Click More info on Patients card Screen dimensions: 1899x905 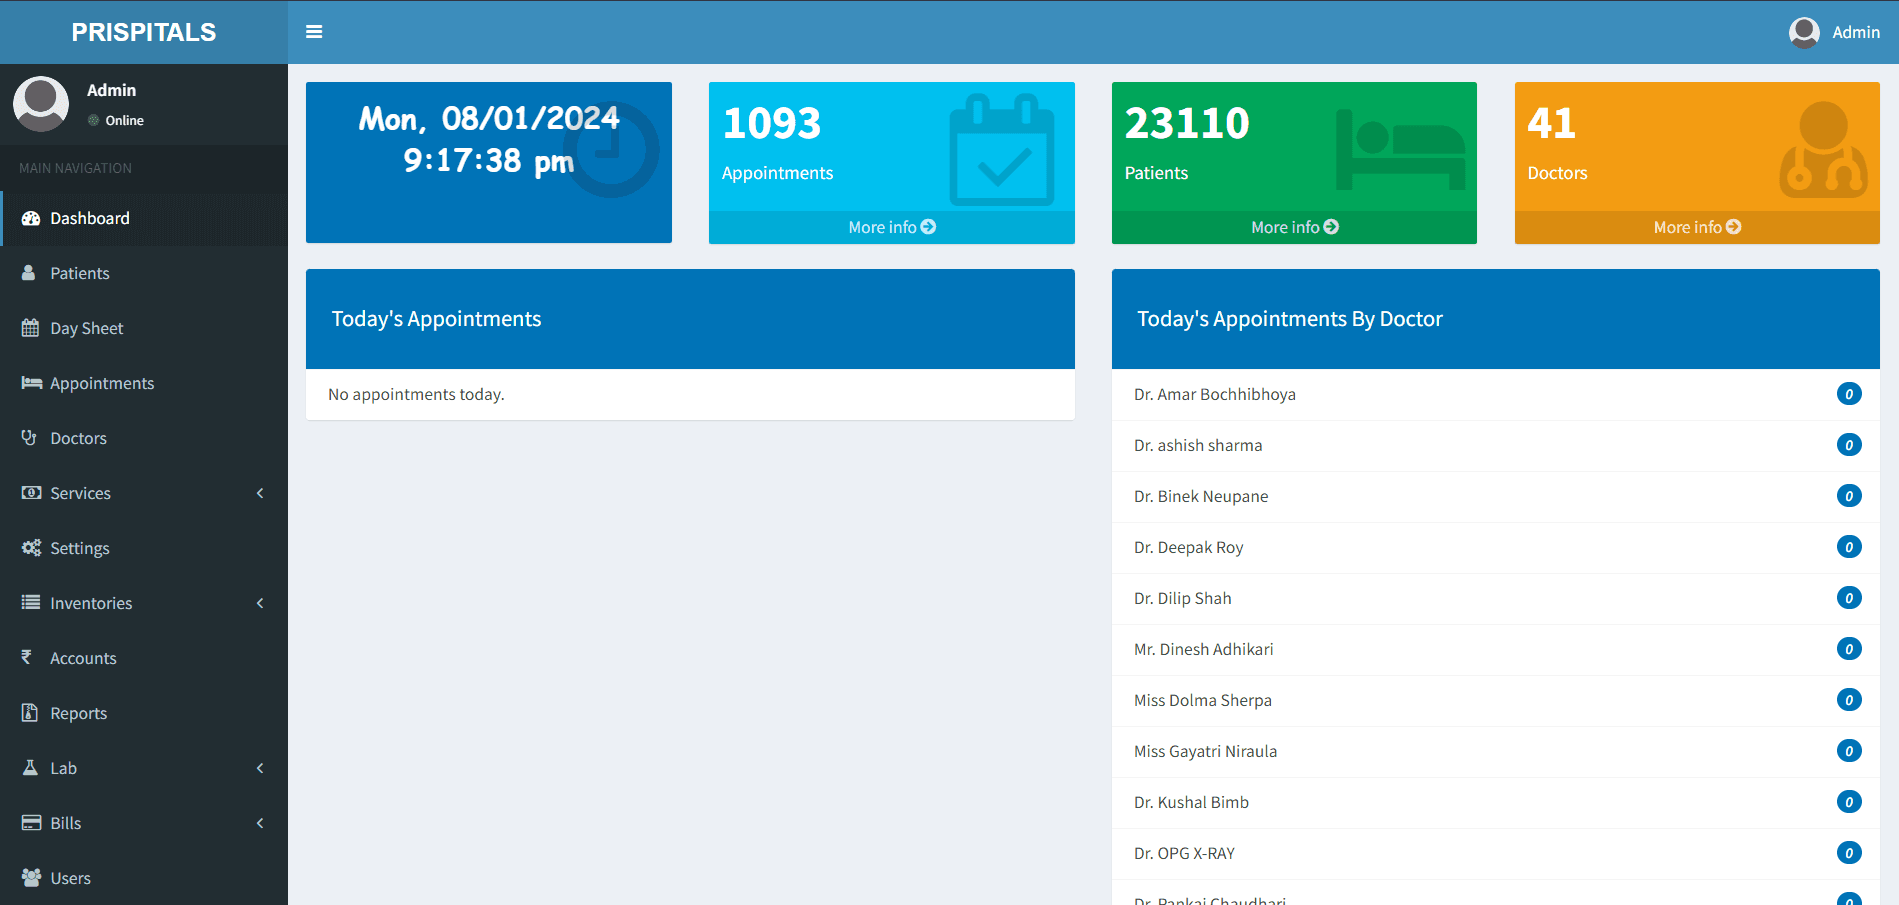[1295, 227]
